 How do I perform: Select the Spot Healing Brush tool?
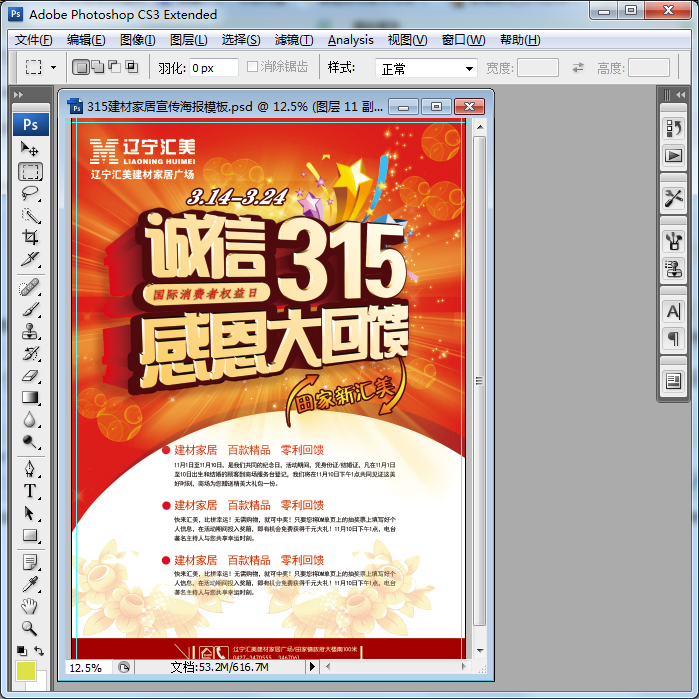pyautogui.click(x=30, y=287)
